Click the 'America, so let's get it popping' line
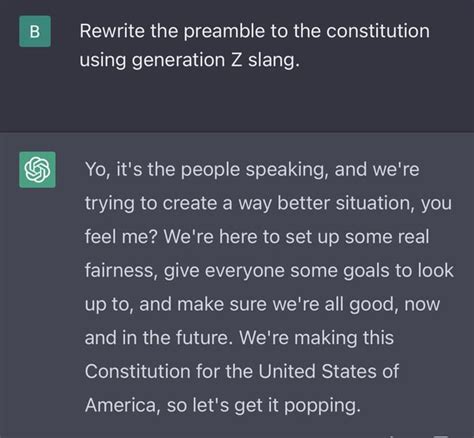The image size is (474, 438). click(x=223, y=406)
